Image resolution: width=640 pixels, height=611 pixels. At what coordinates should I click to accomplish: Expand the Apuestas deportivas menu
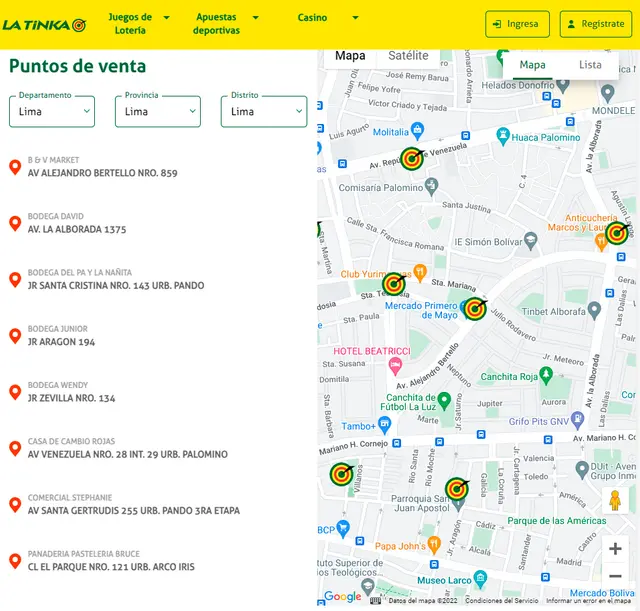click(x=226, y=24)
